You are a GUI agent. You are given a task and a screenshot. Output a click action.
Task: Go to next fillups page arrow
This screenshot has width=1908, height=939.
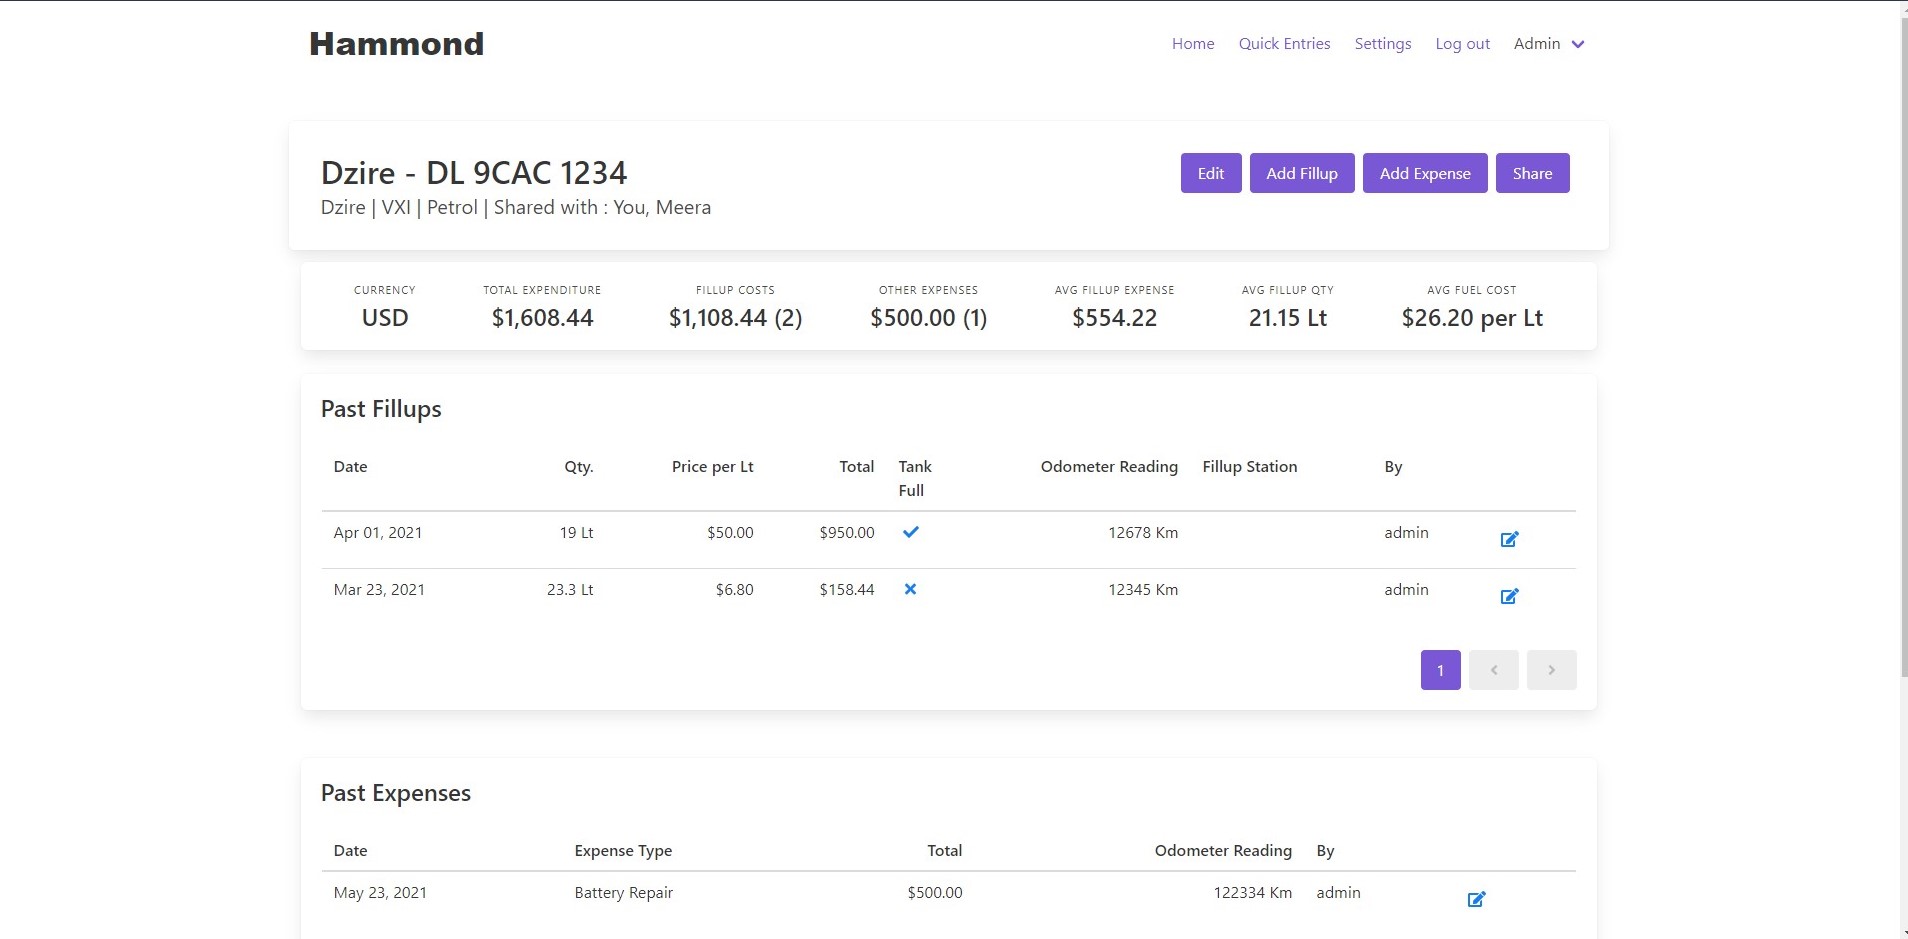click(x=1551, y=670)
